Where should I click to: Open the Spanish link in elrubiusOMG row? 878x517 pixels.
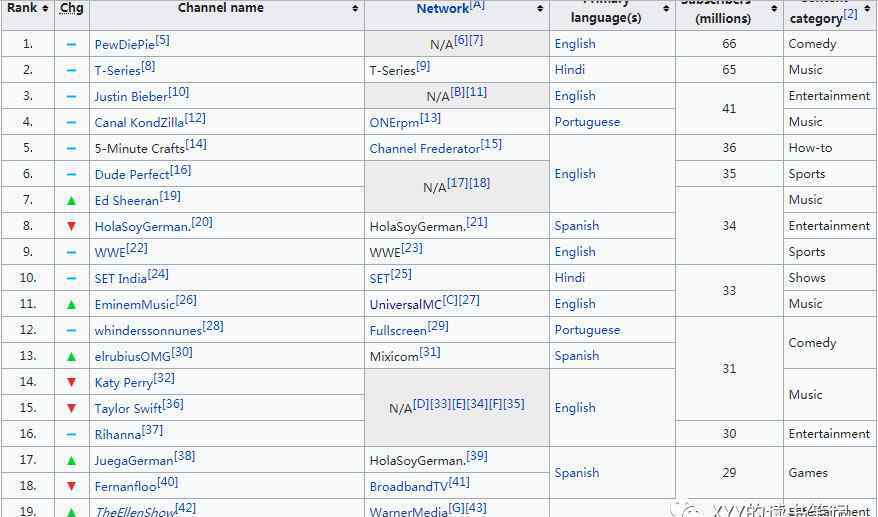(577, 356)
